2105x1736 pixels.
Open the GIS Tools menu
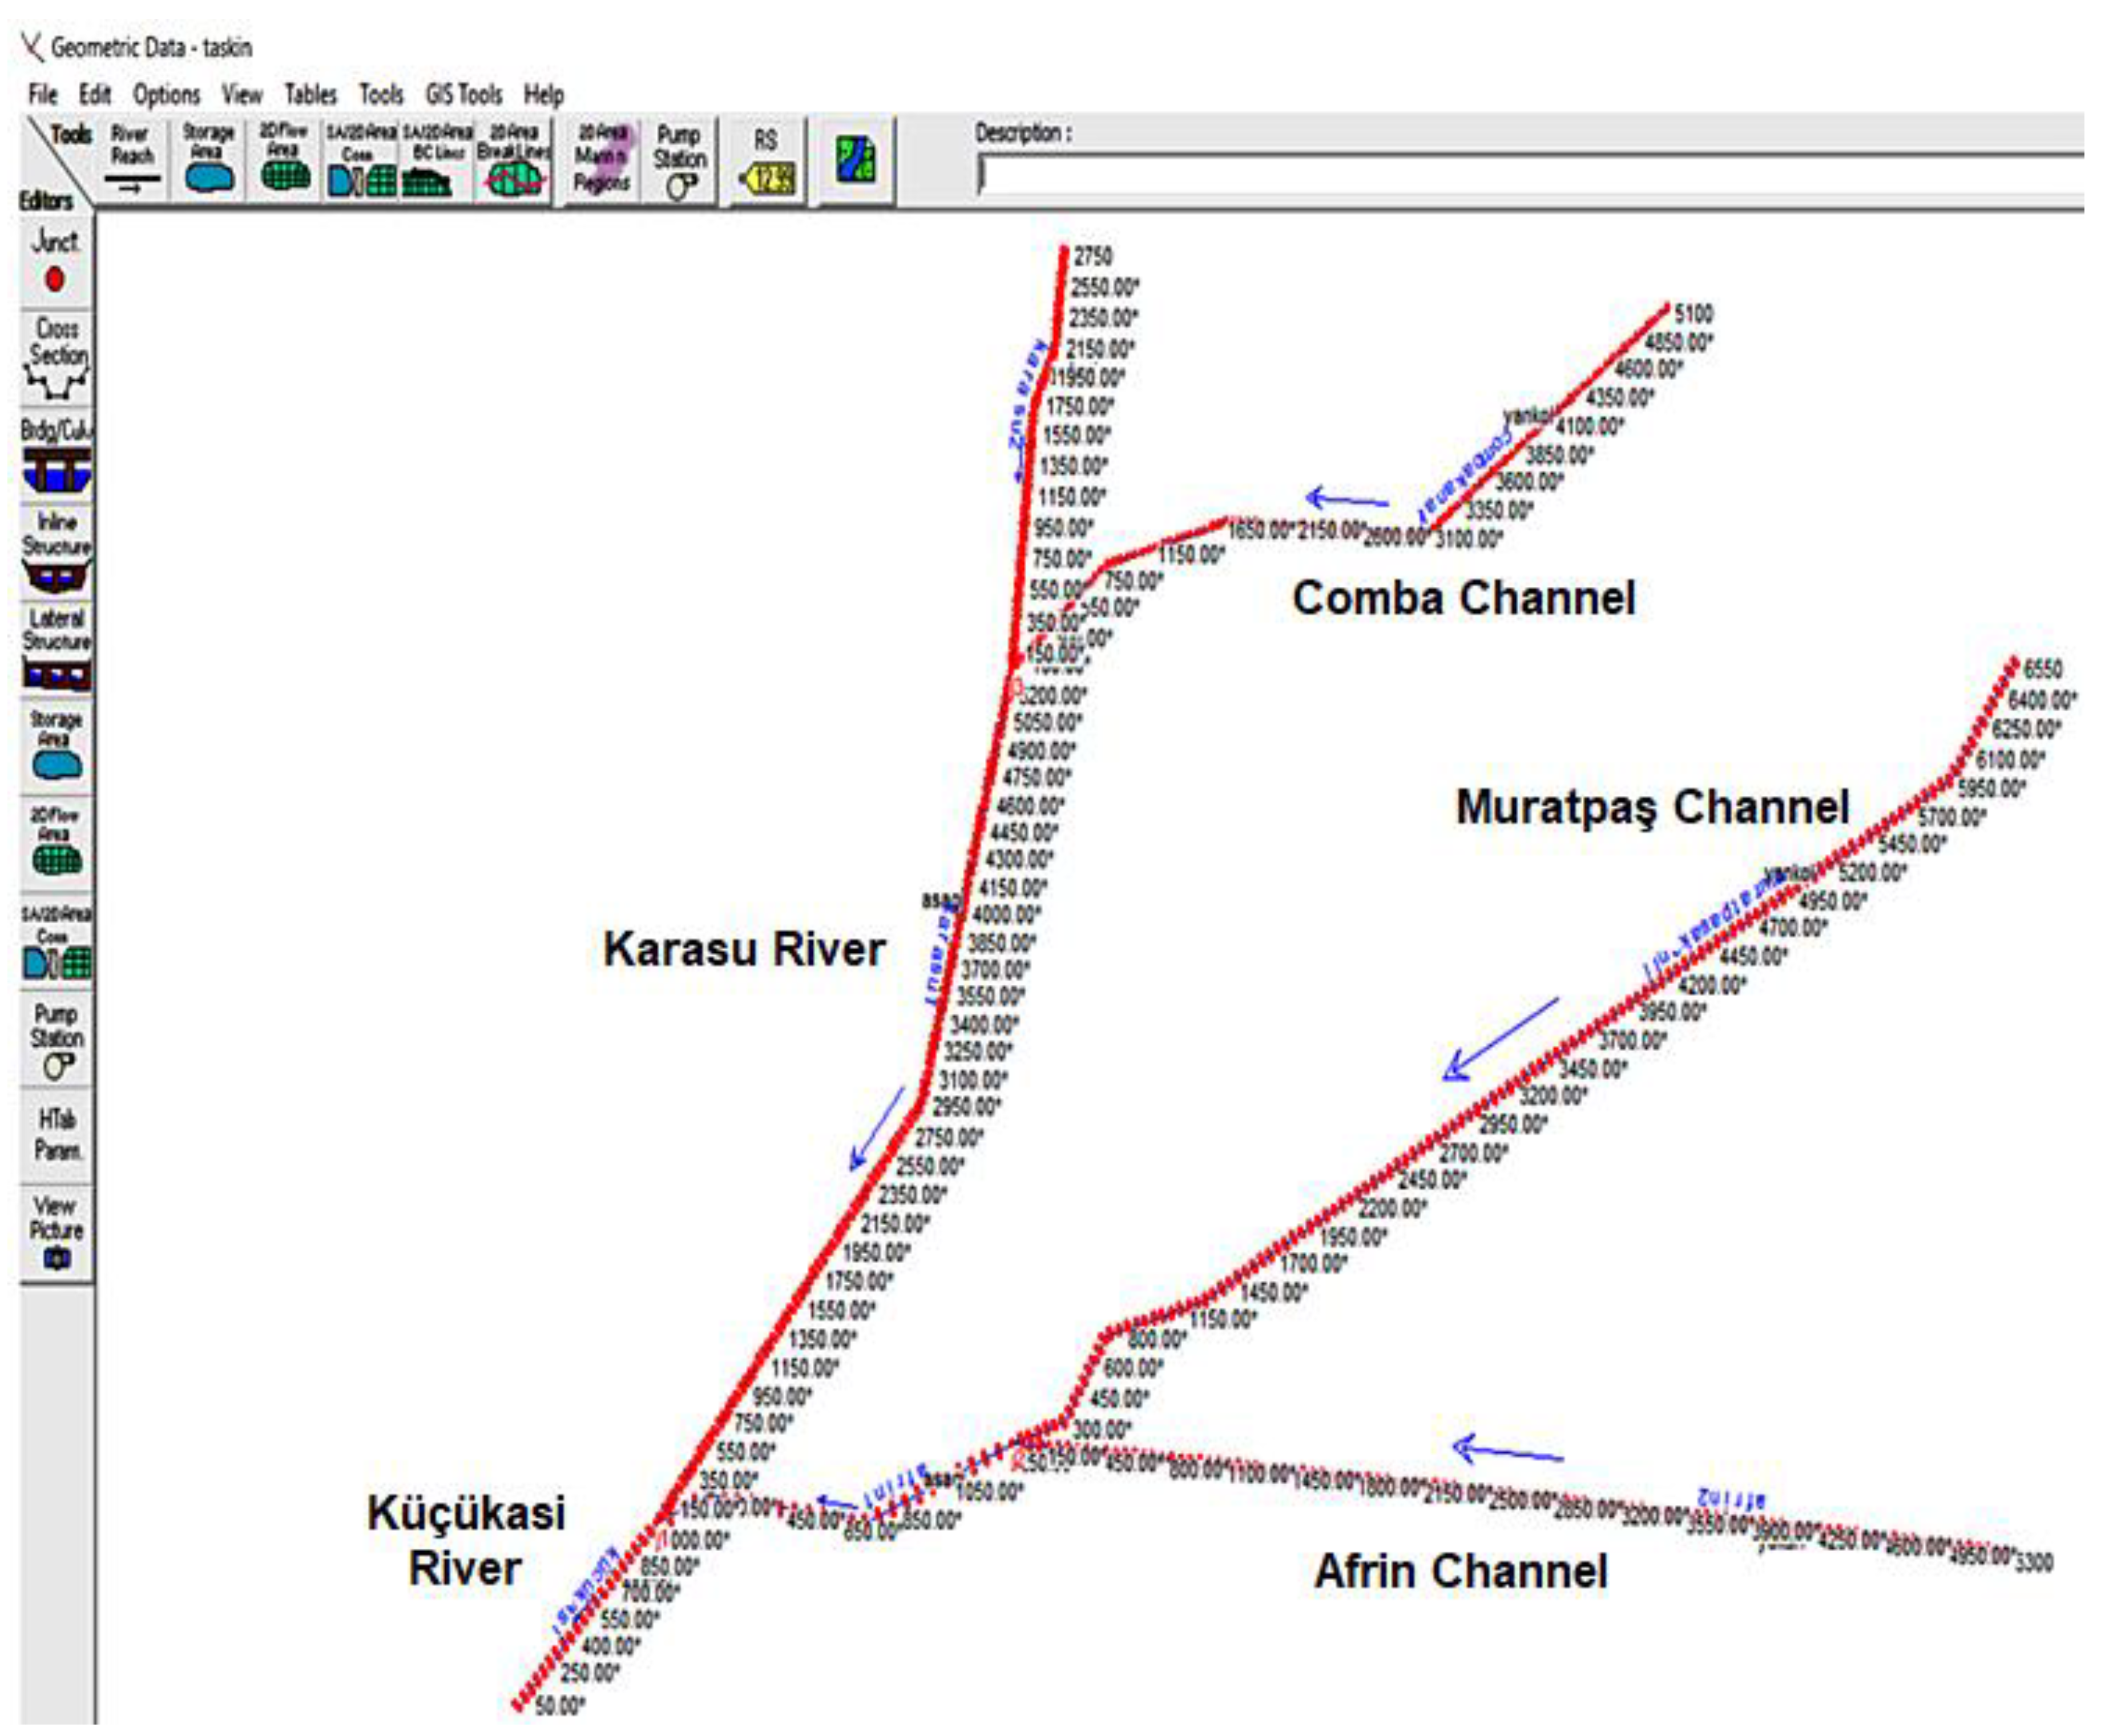click(x=463, y=95)
